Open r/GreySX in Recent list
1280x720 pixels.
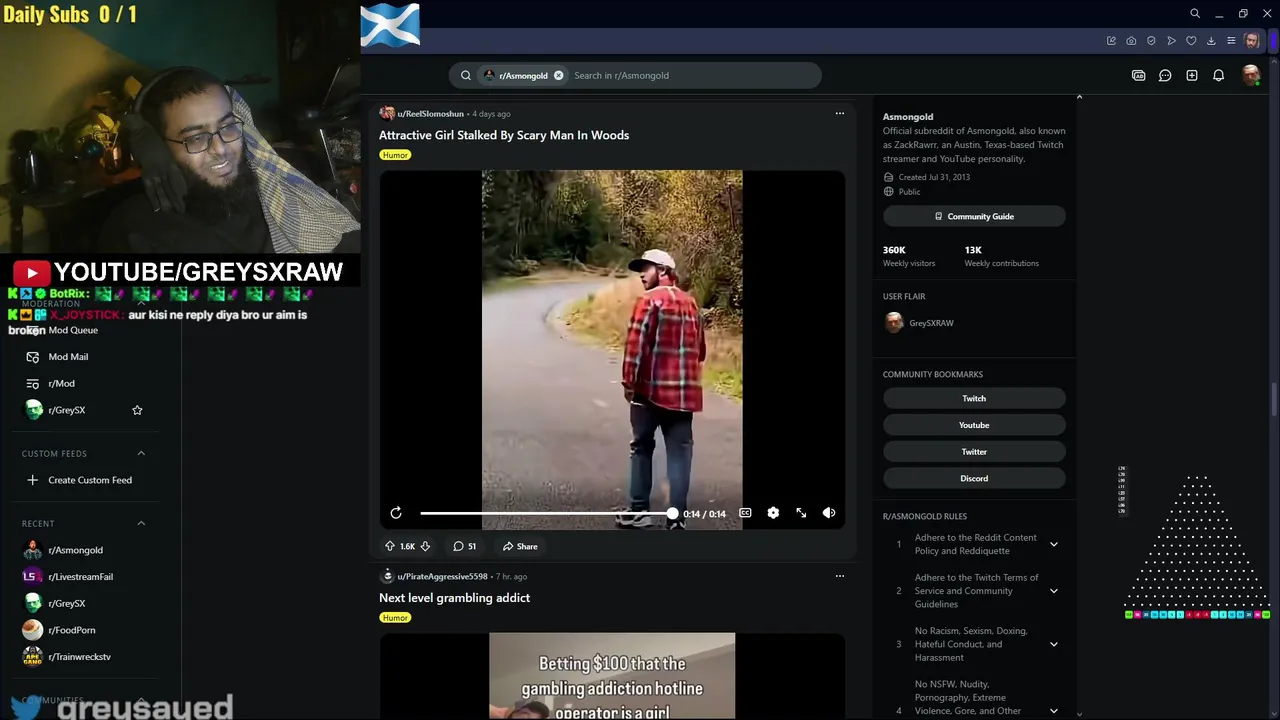tap(67, 603)
